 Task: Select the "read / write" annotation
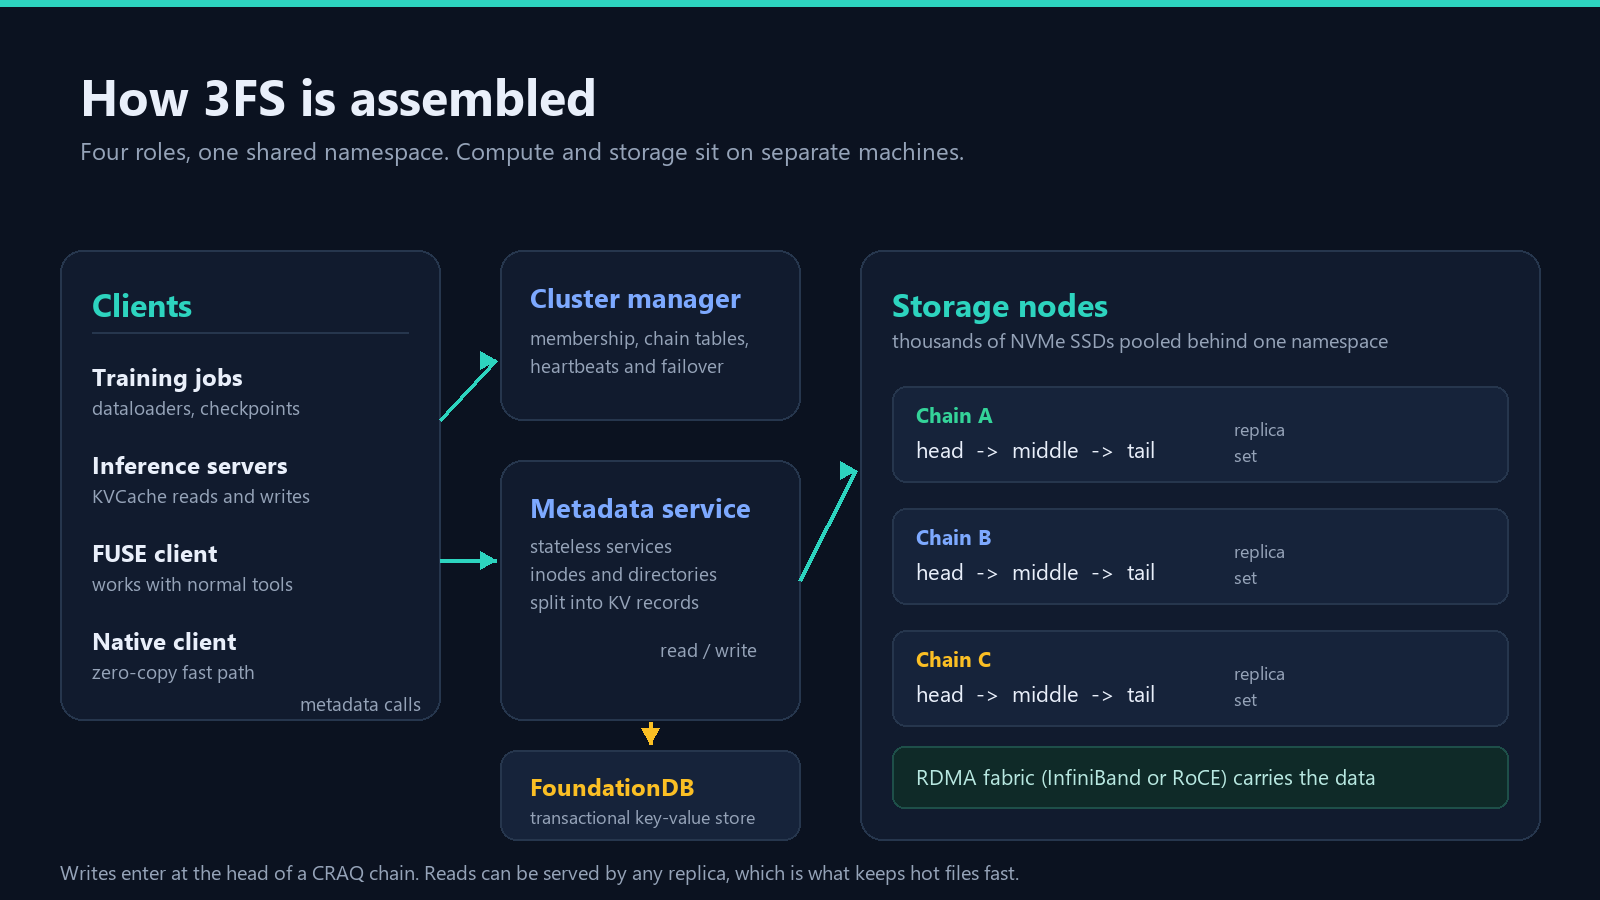point(708,651)
